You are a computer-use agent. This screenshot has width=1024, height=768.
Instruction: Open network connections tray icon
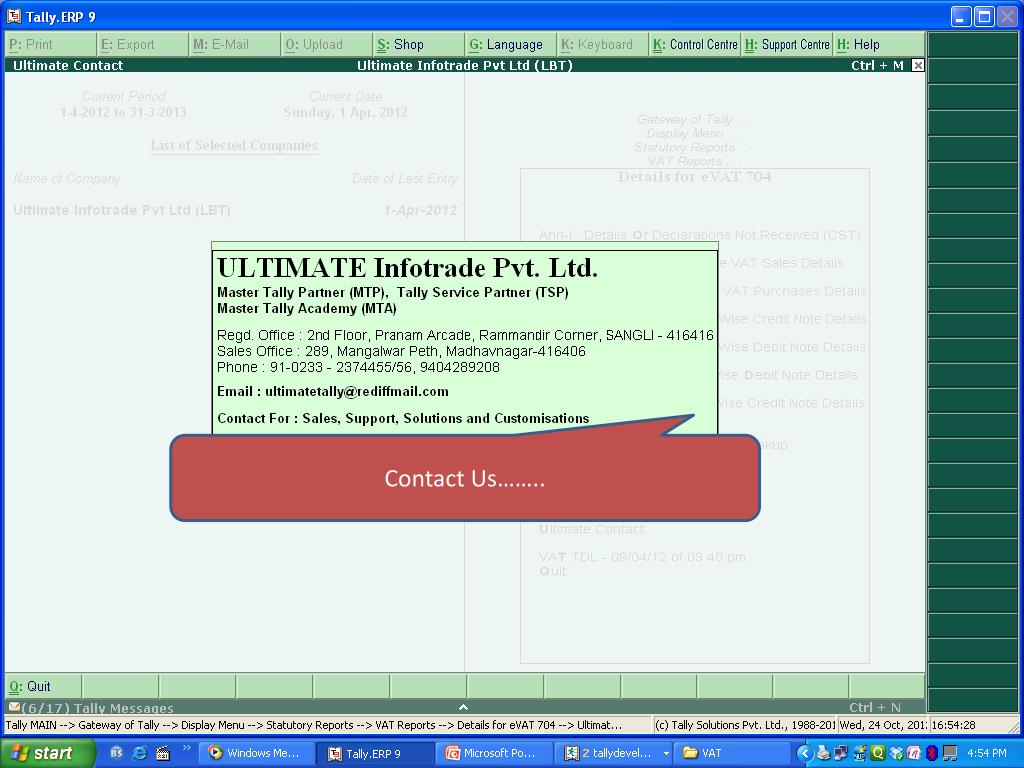tap(841, 753)
